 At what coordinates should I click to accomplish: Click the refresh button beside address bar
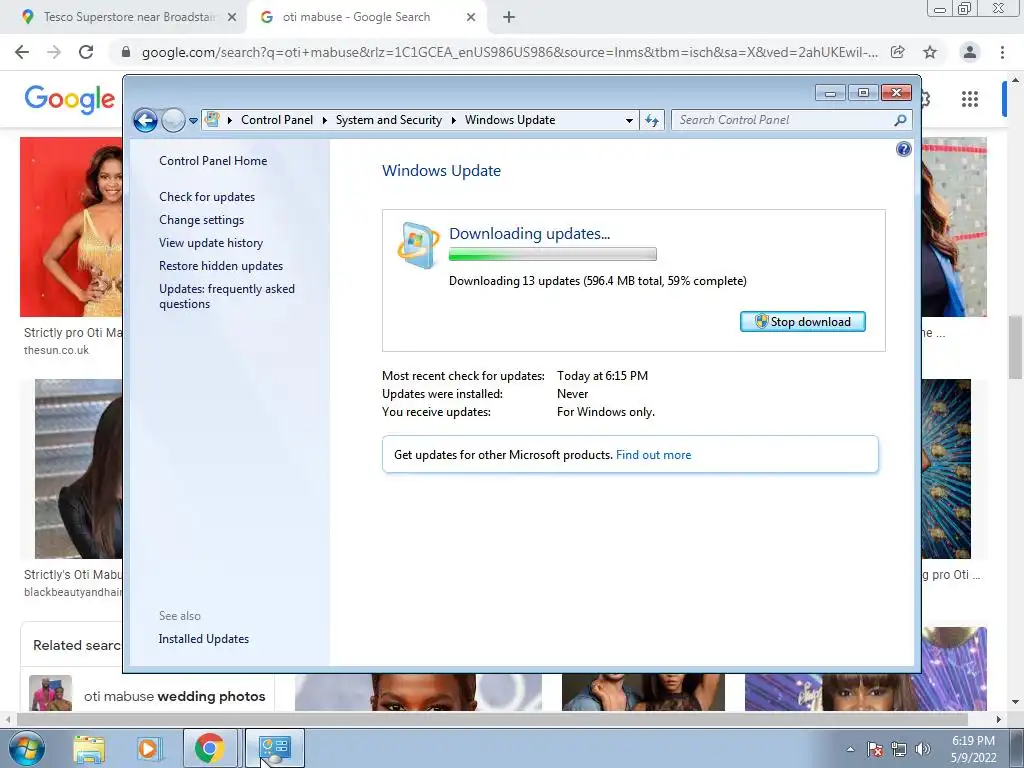652,120
